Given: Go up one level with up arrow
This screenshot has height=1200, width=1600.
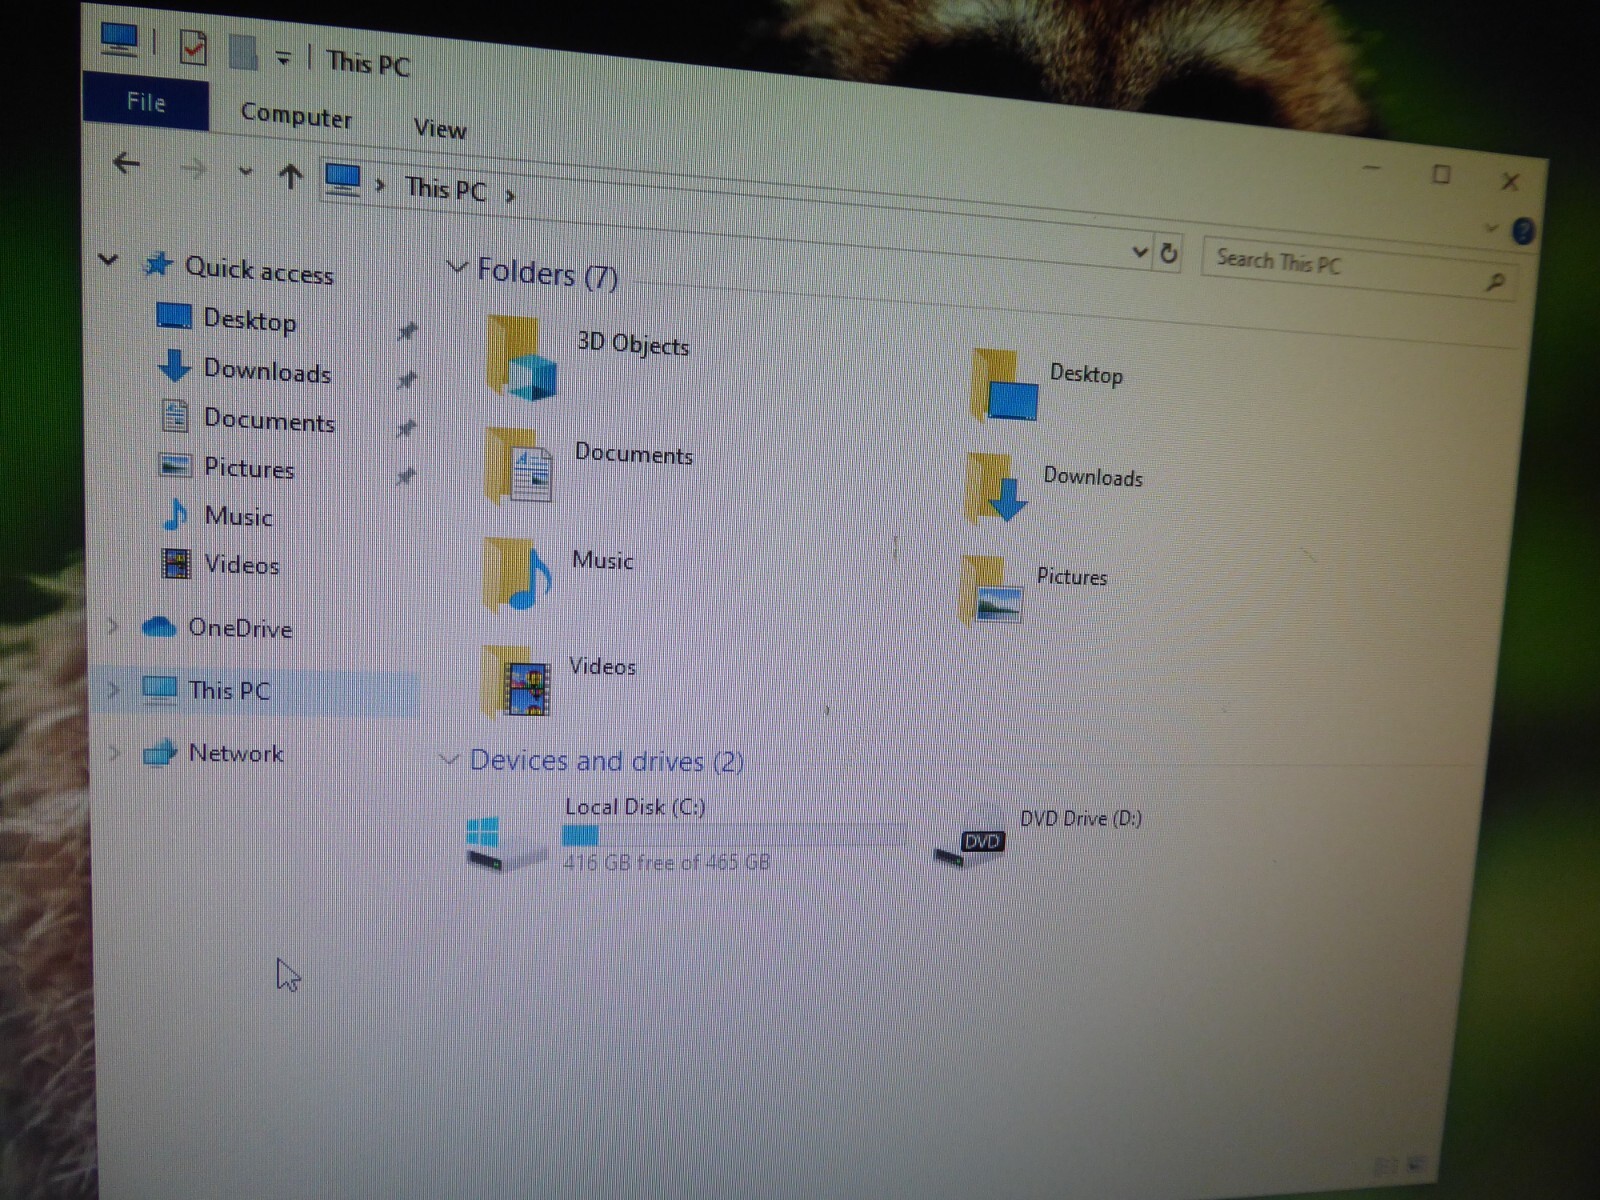Looking at the screenshot, I should click(x=291, y=177).
